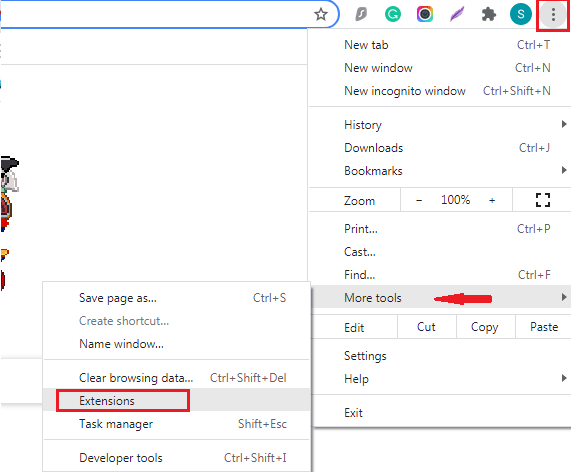Open the purple feather extension icon
This screenshot has height=473, width=571.
click(457, 15)
